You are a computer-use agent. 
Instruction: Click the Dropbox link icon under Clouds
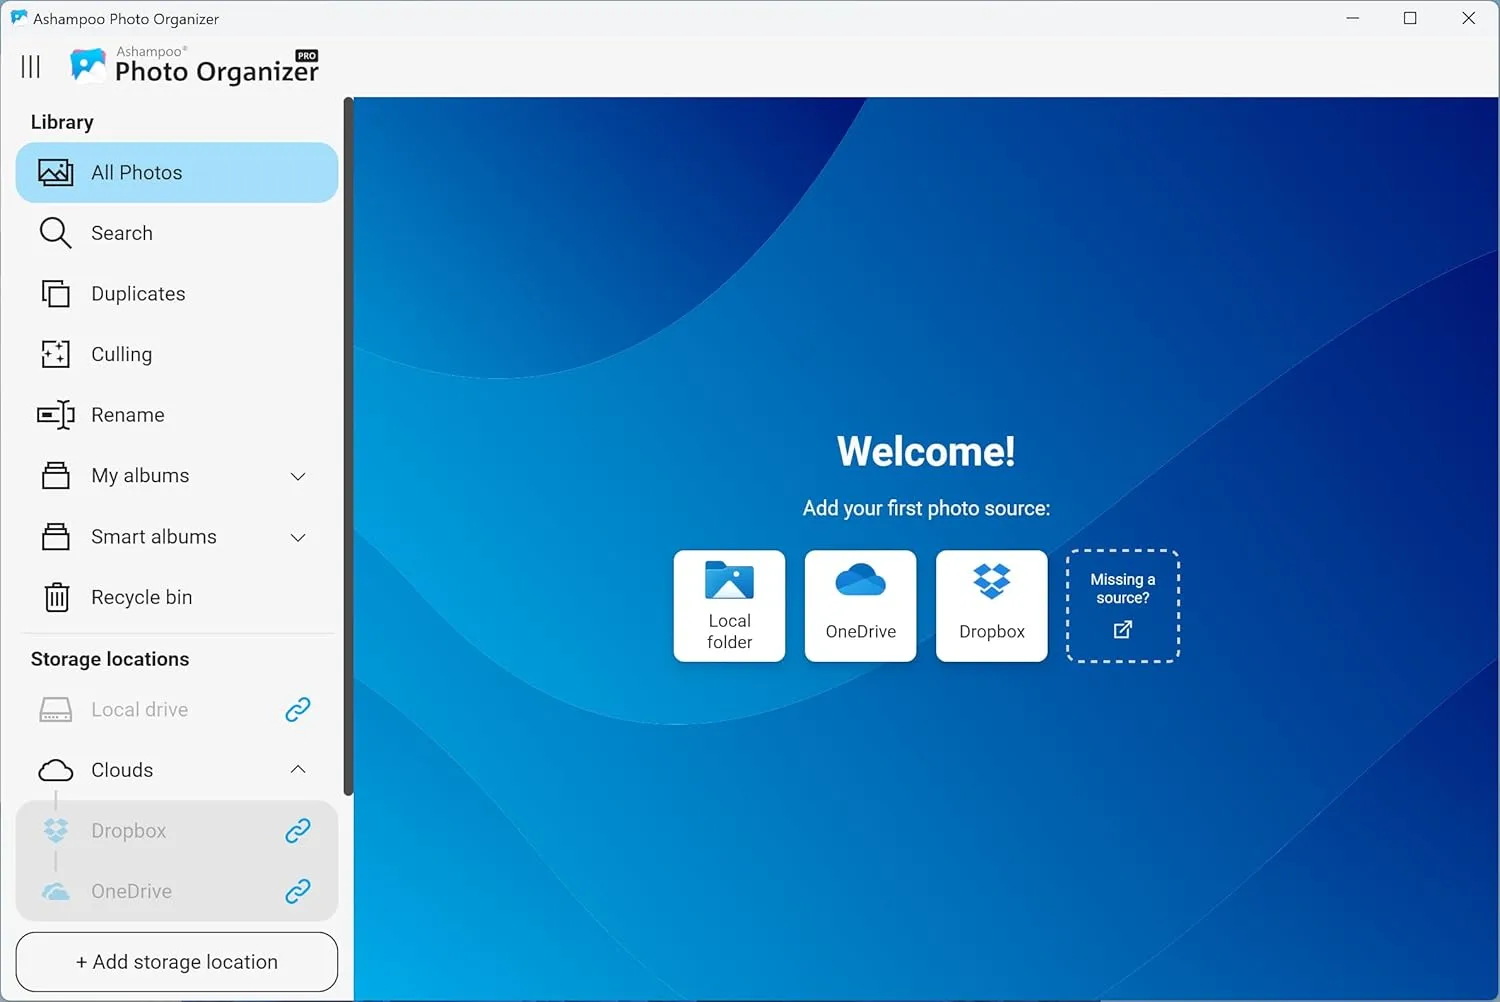[x=297, y=830]
